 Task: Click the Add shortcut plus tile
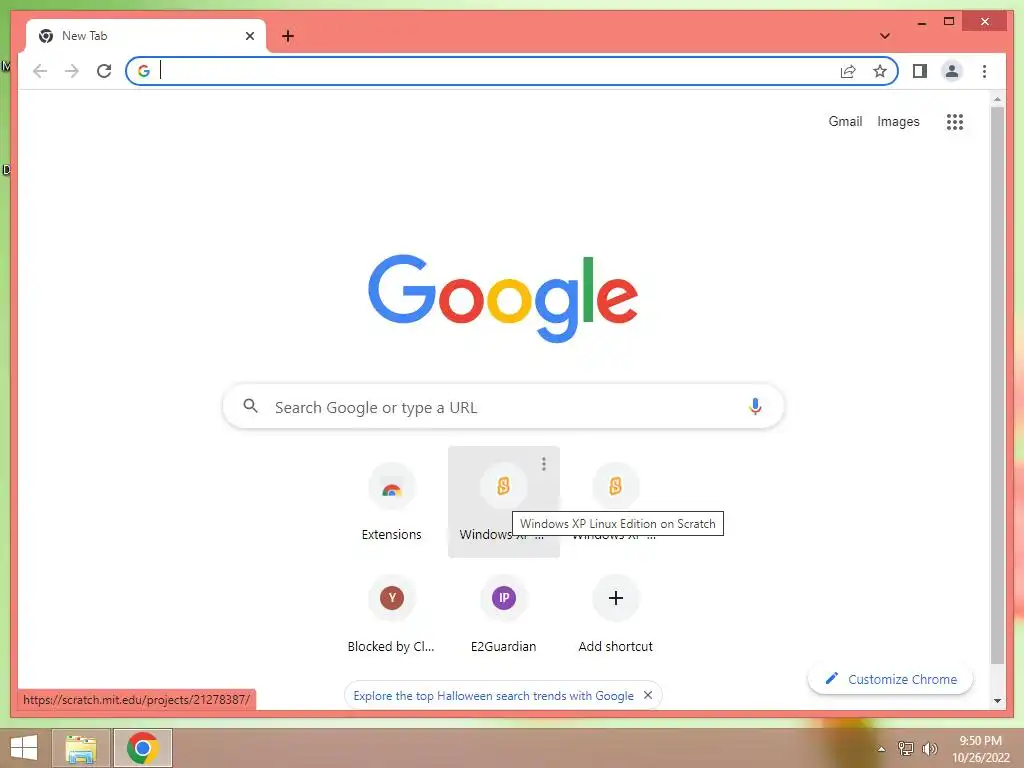pos(615,614)
